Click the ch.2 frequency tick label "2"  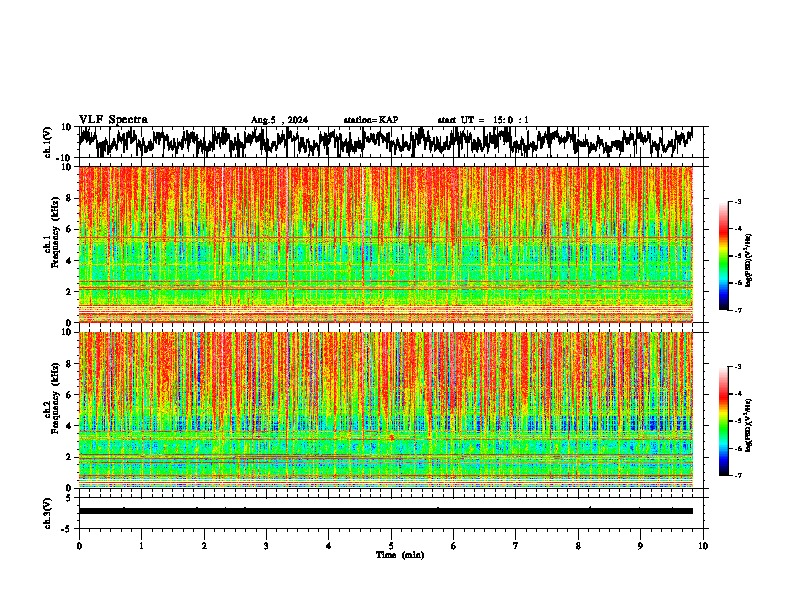coord(69,457)
